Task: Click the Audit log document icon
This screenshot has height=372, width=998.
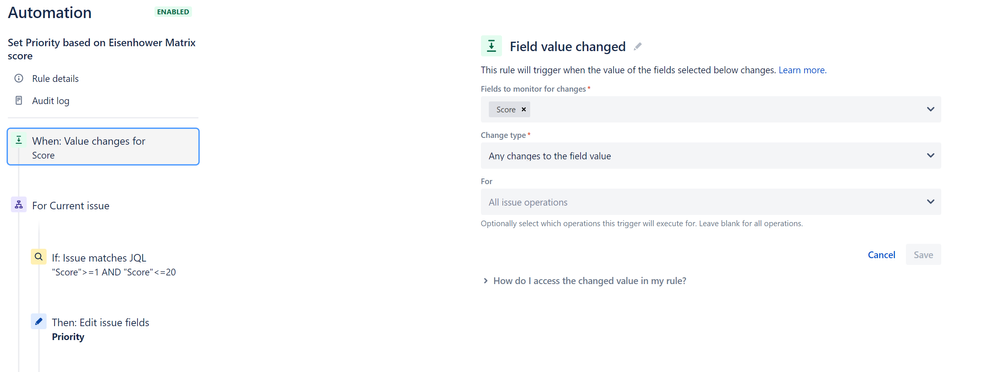Action: [18, 101]
